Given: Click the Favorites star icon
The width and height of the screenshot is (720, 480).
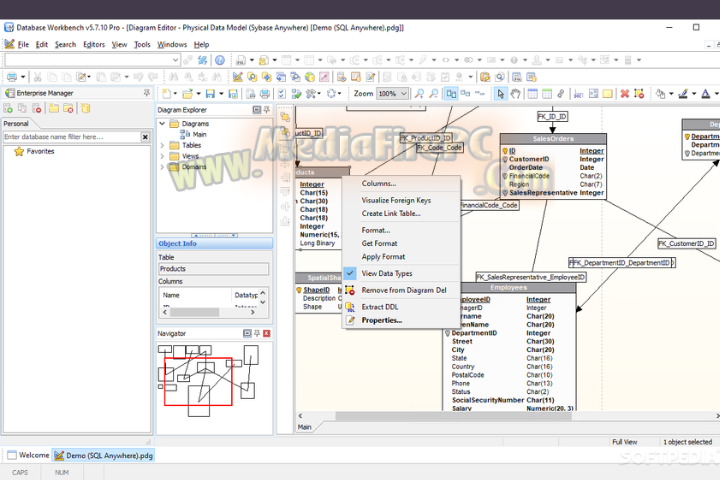Looking at the screenshot, I should tap(19, 151).
